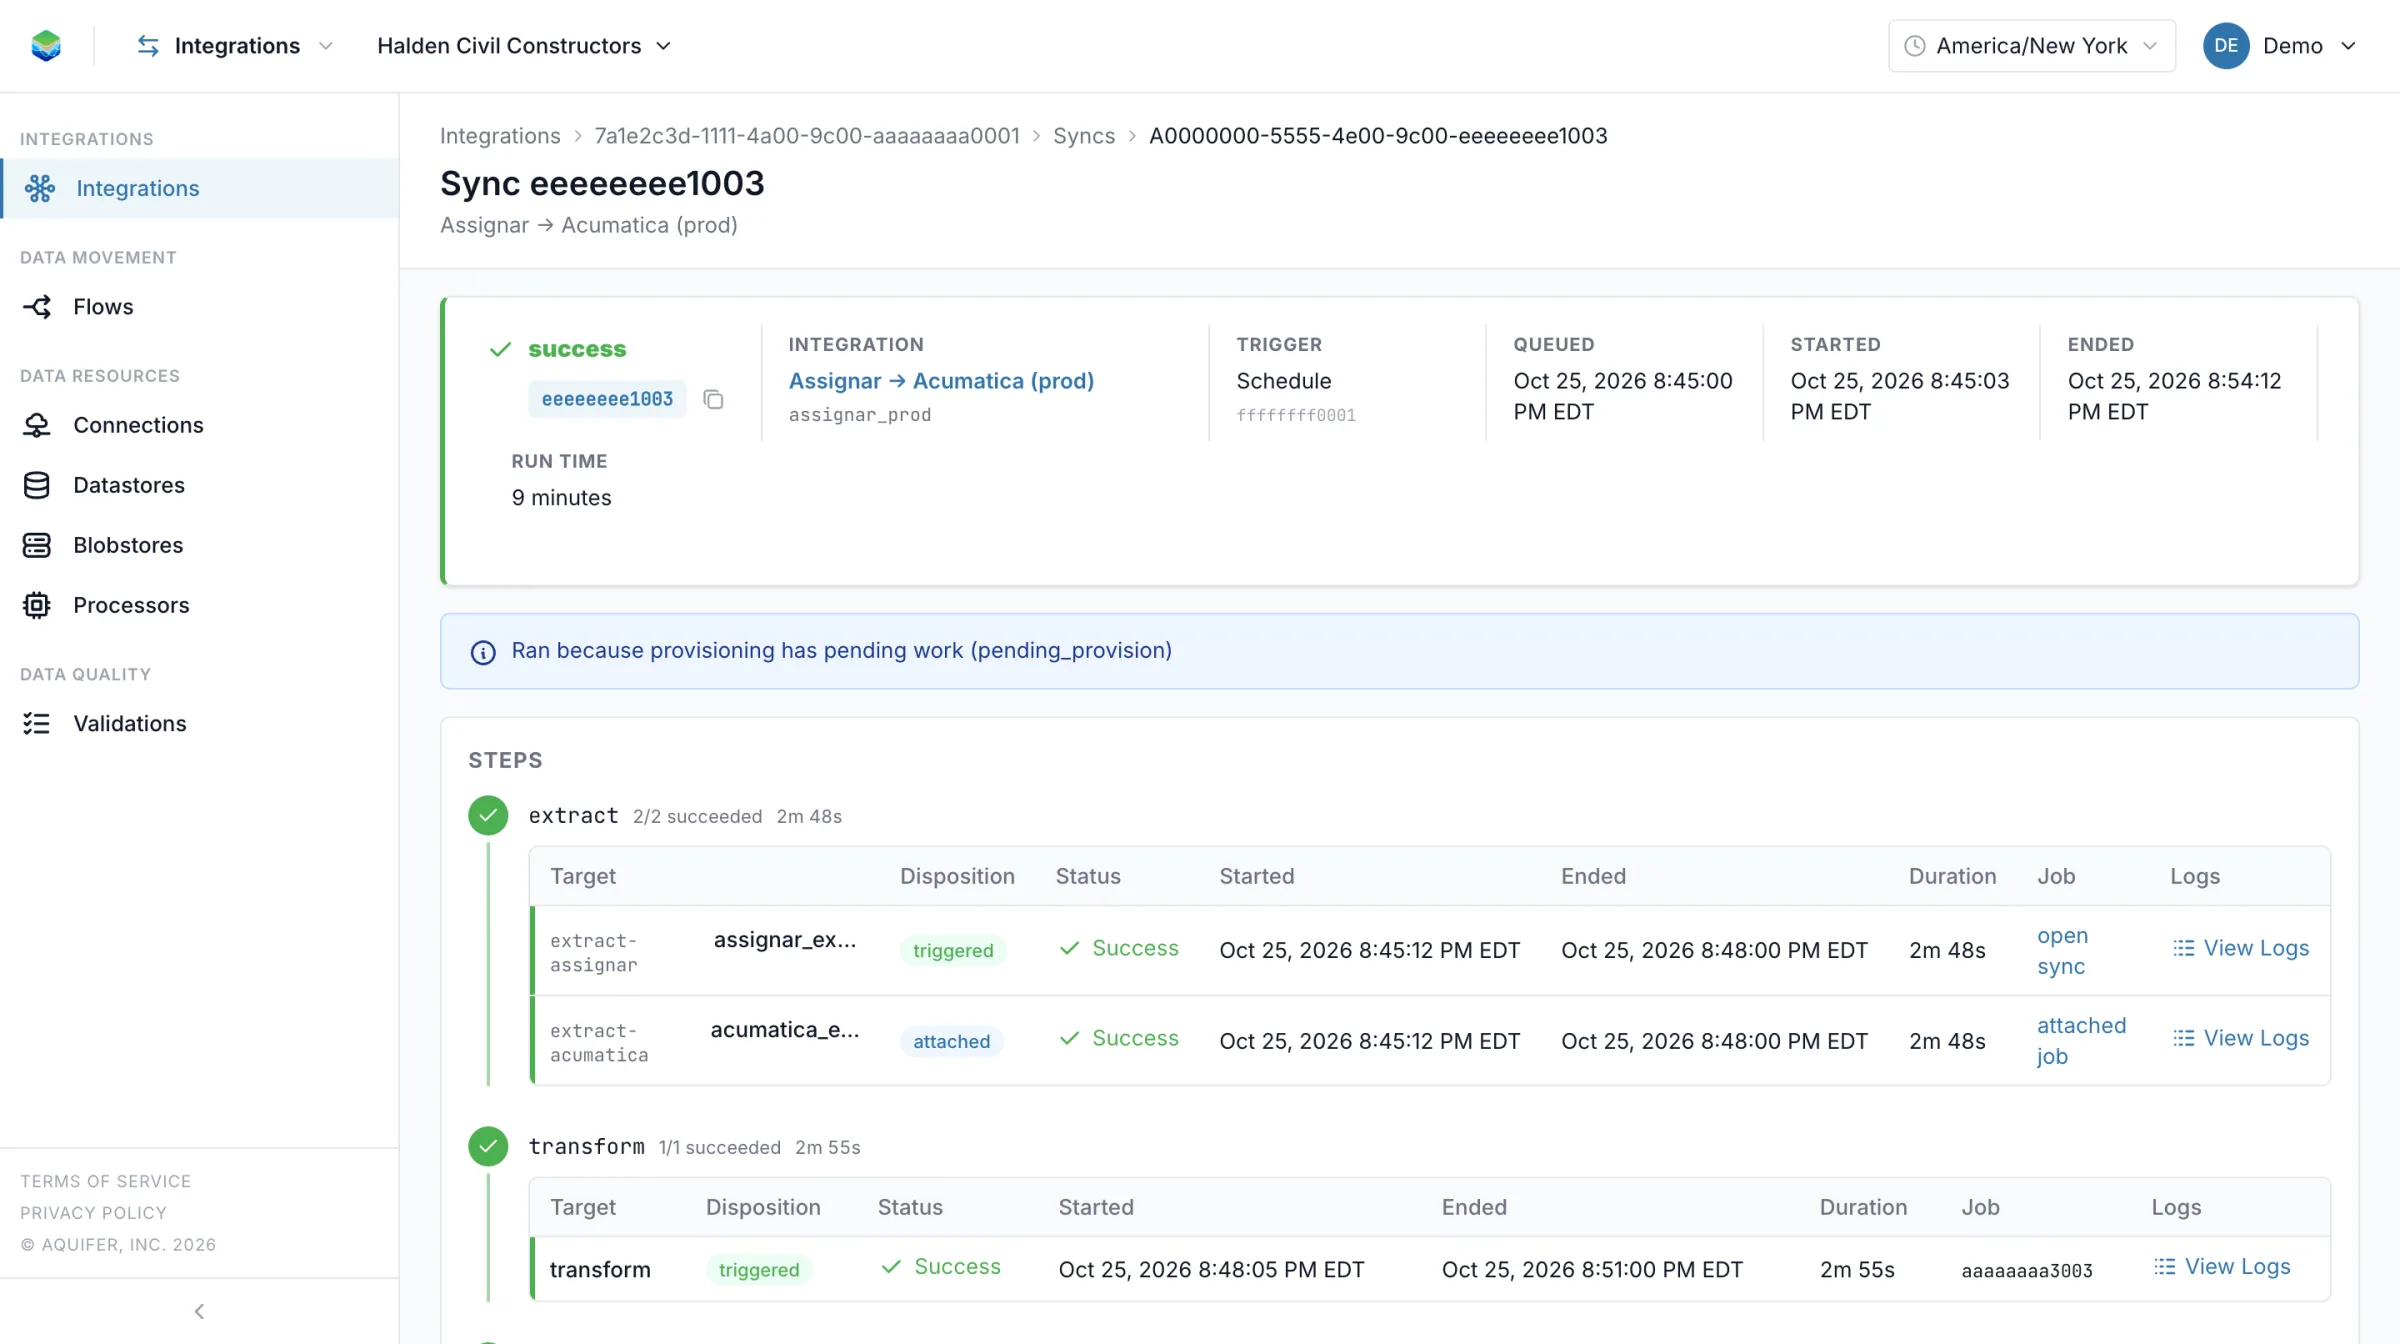Open the 7a1e2c3d-1111 integration breadcrumb

coord(807,136)
